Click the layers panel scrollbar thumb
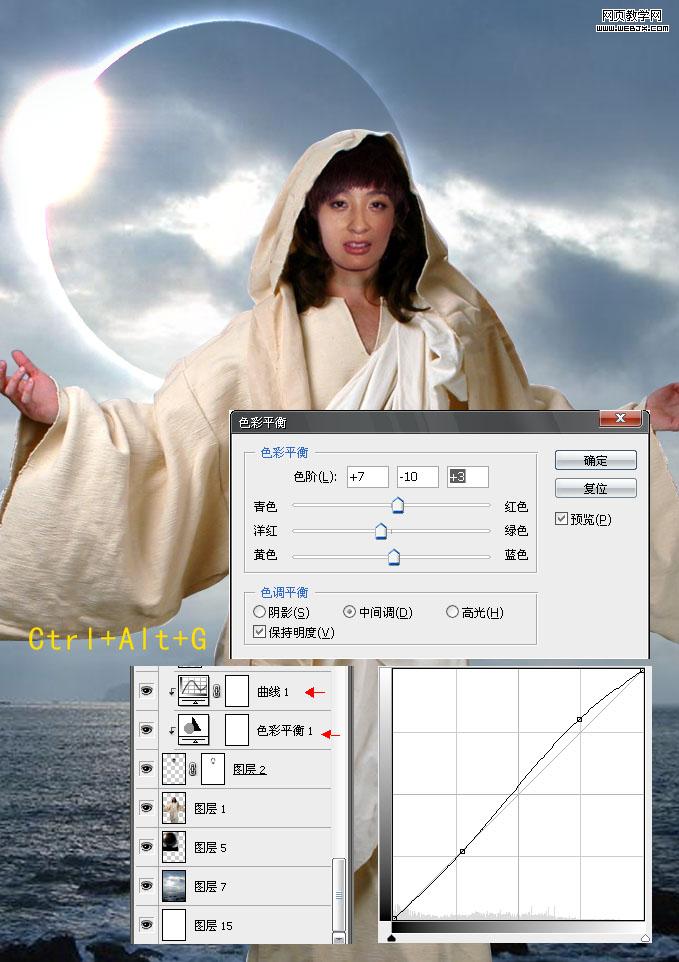679x962 pixels. tap(339, 895)
